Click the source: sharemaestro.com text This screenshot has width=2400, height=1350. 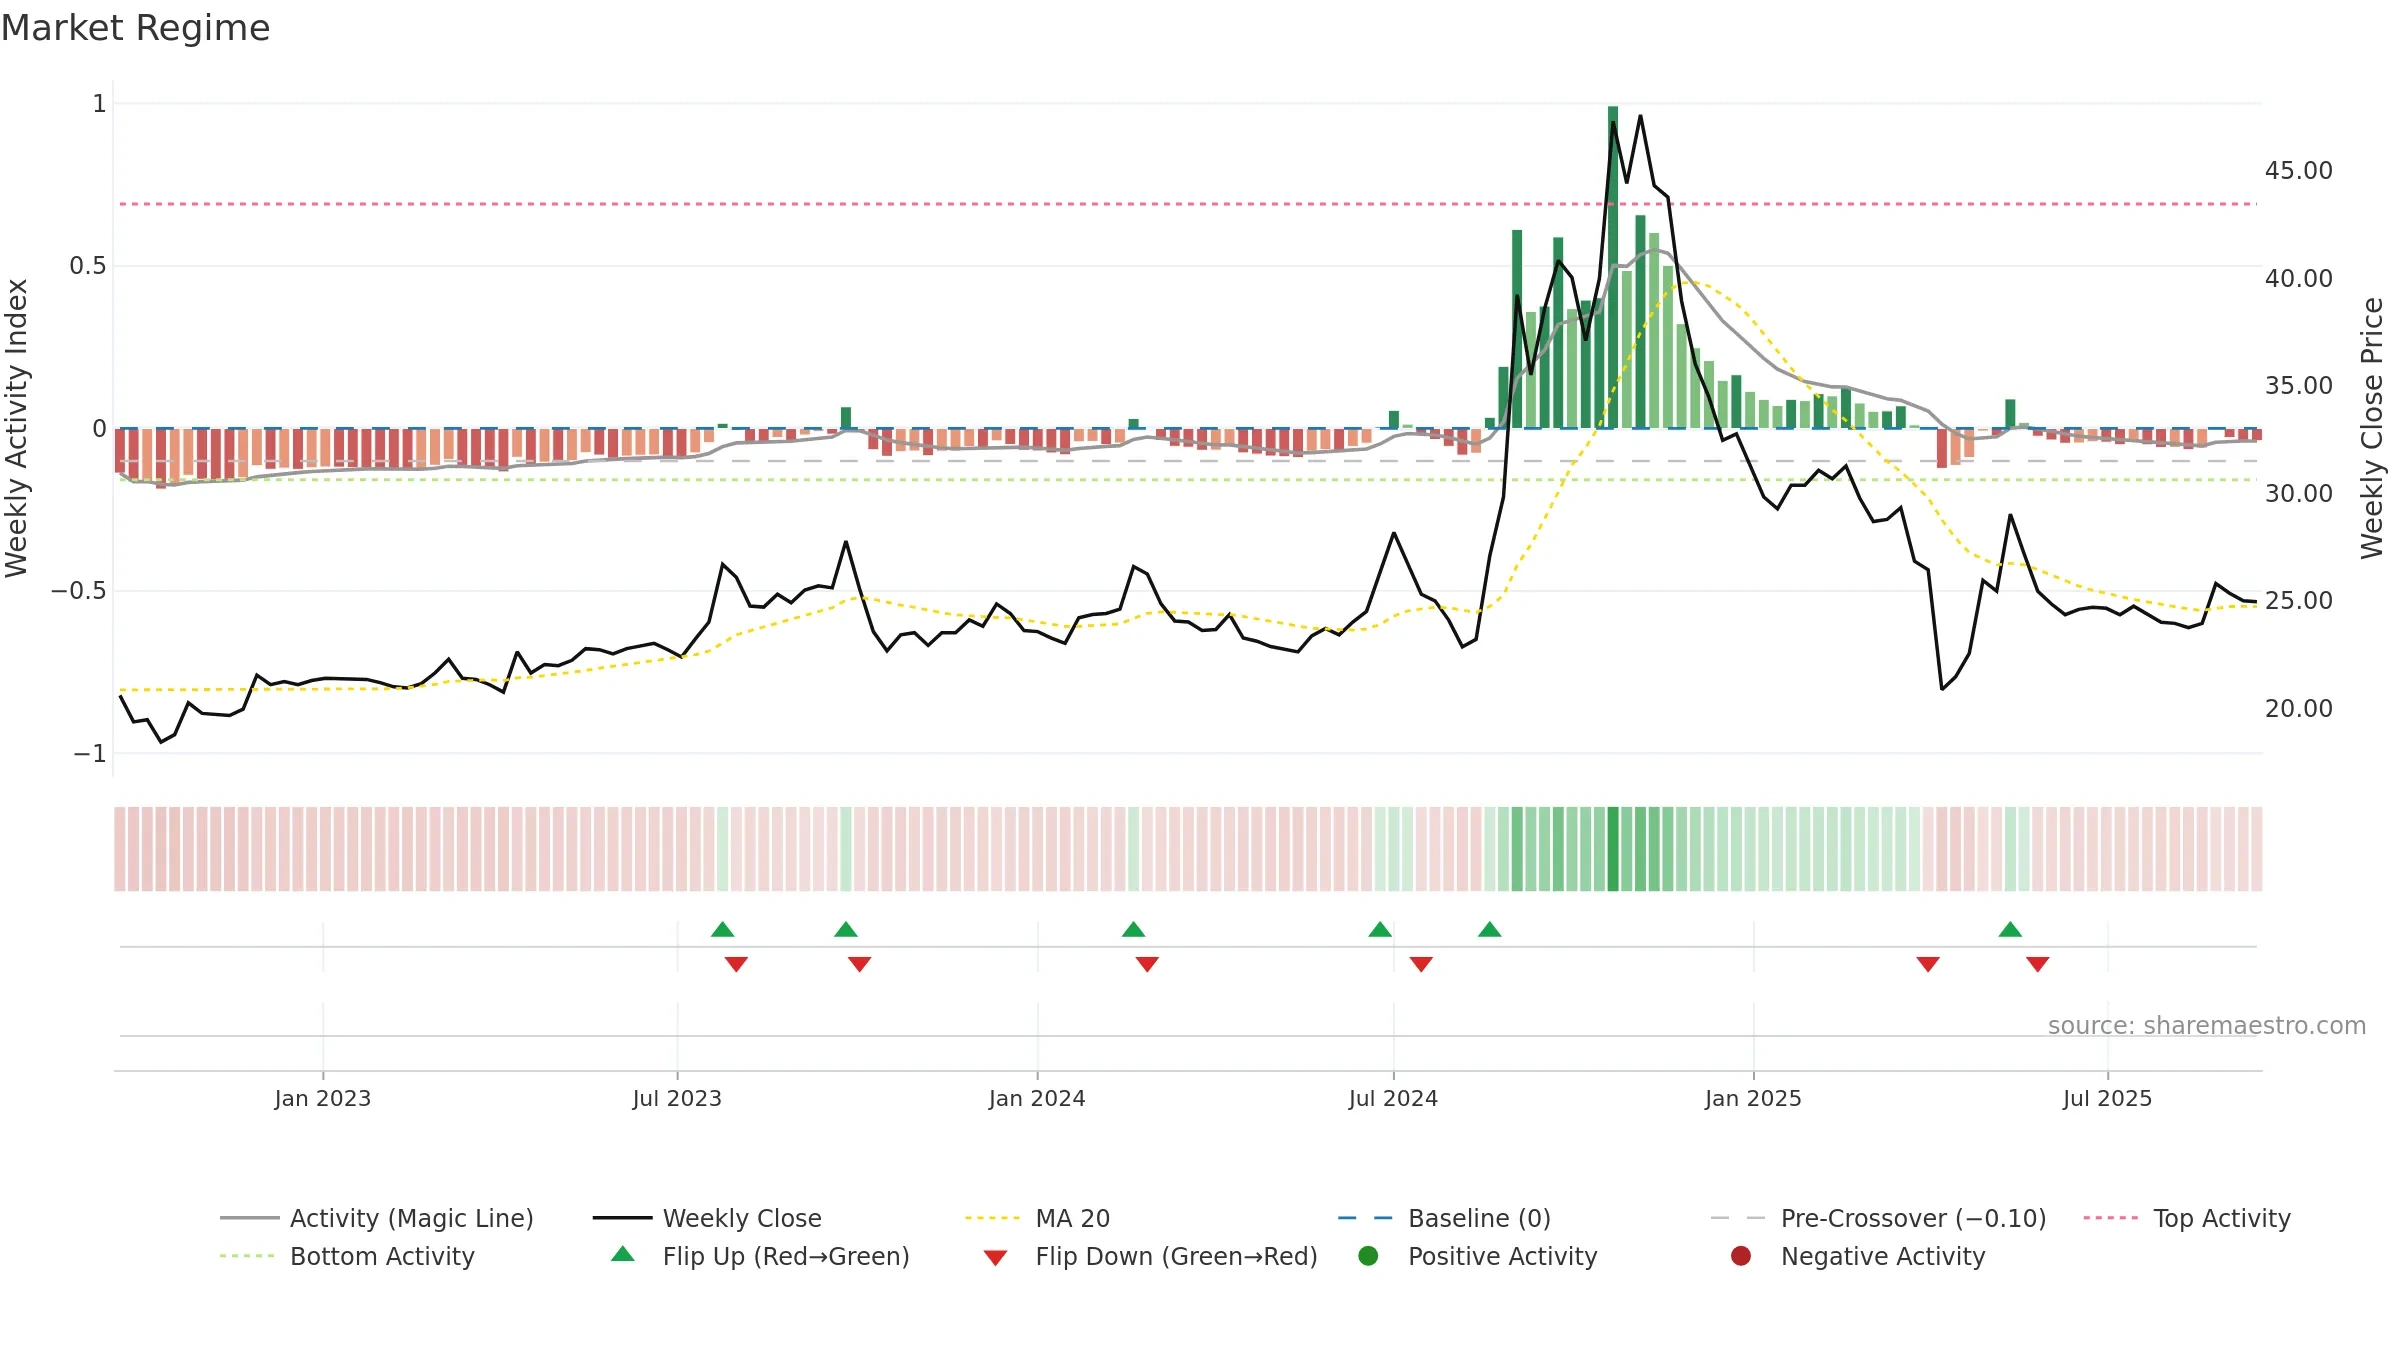coord(2207,1026)
